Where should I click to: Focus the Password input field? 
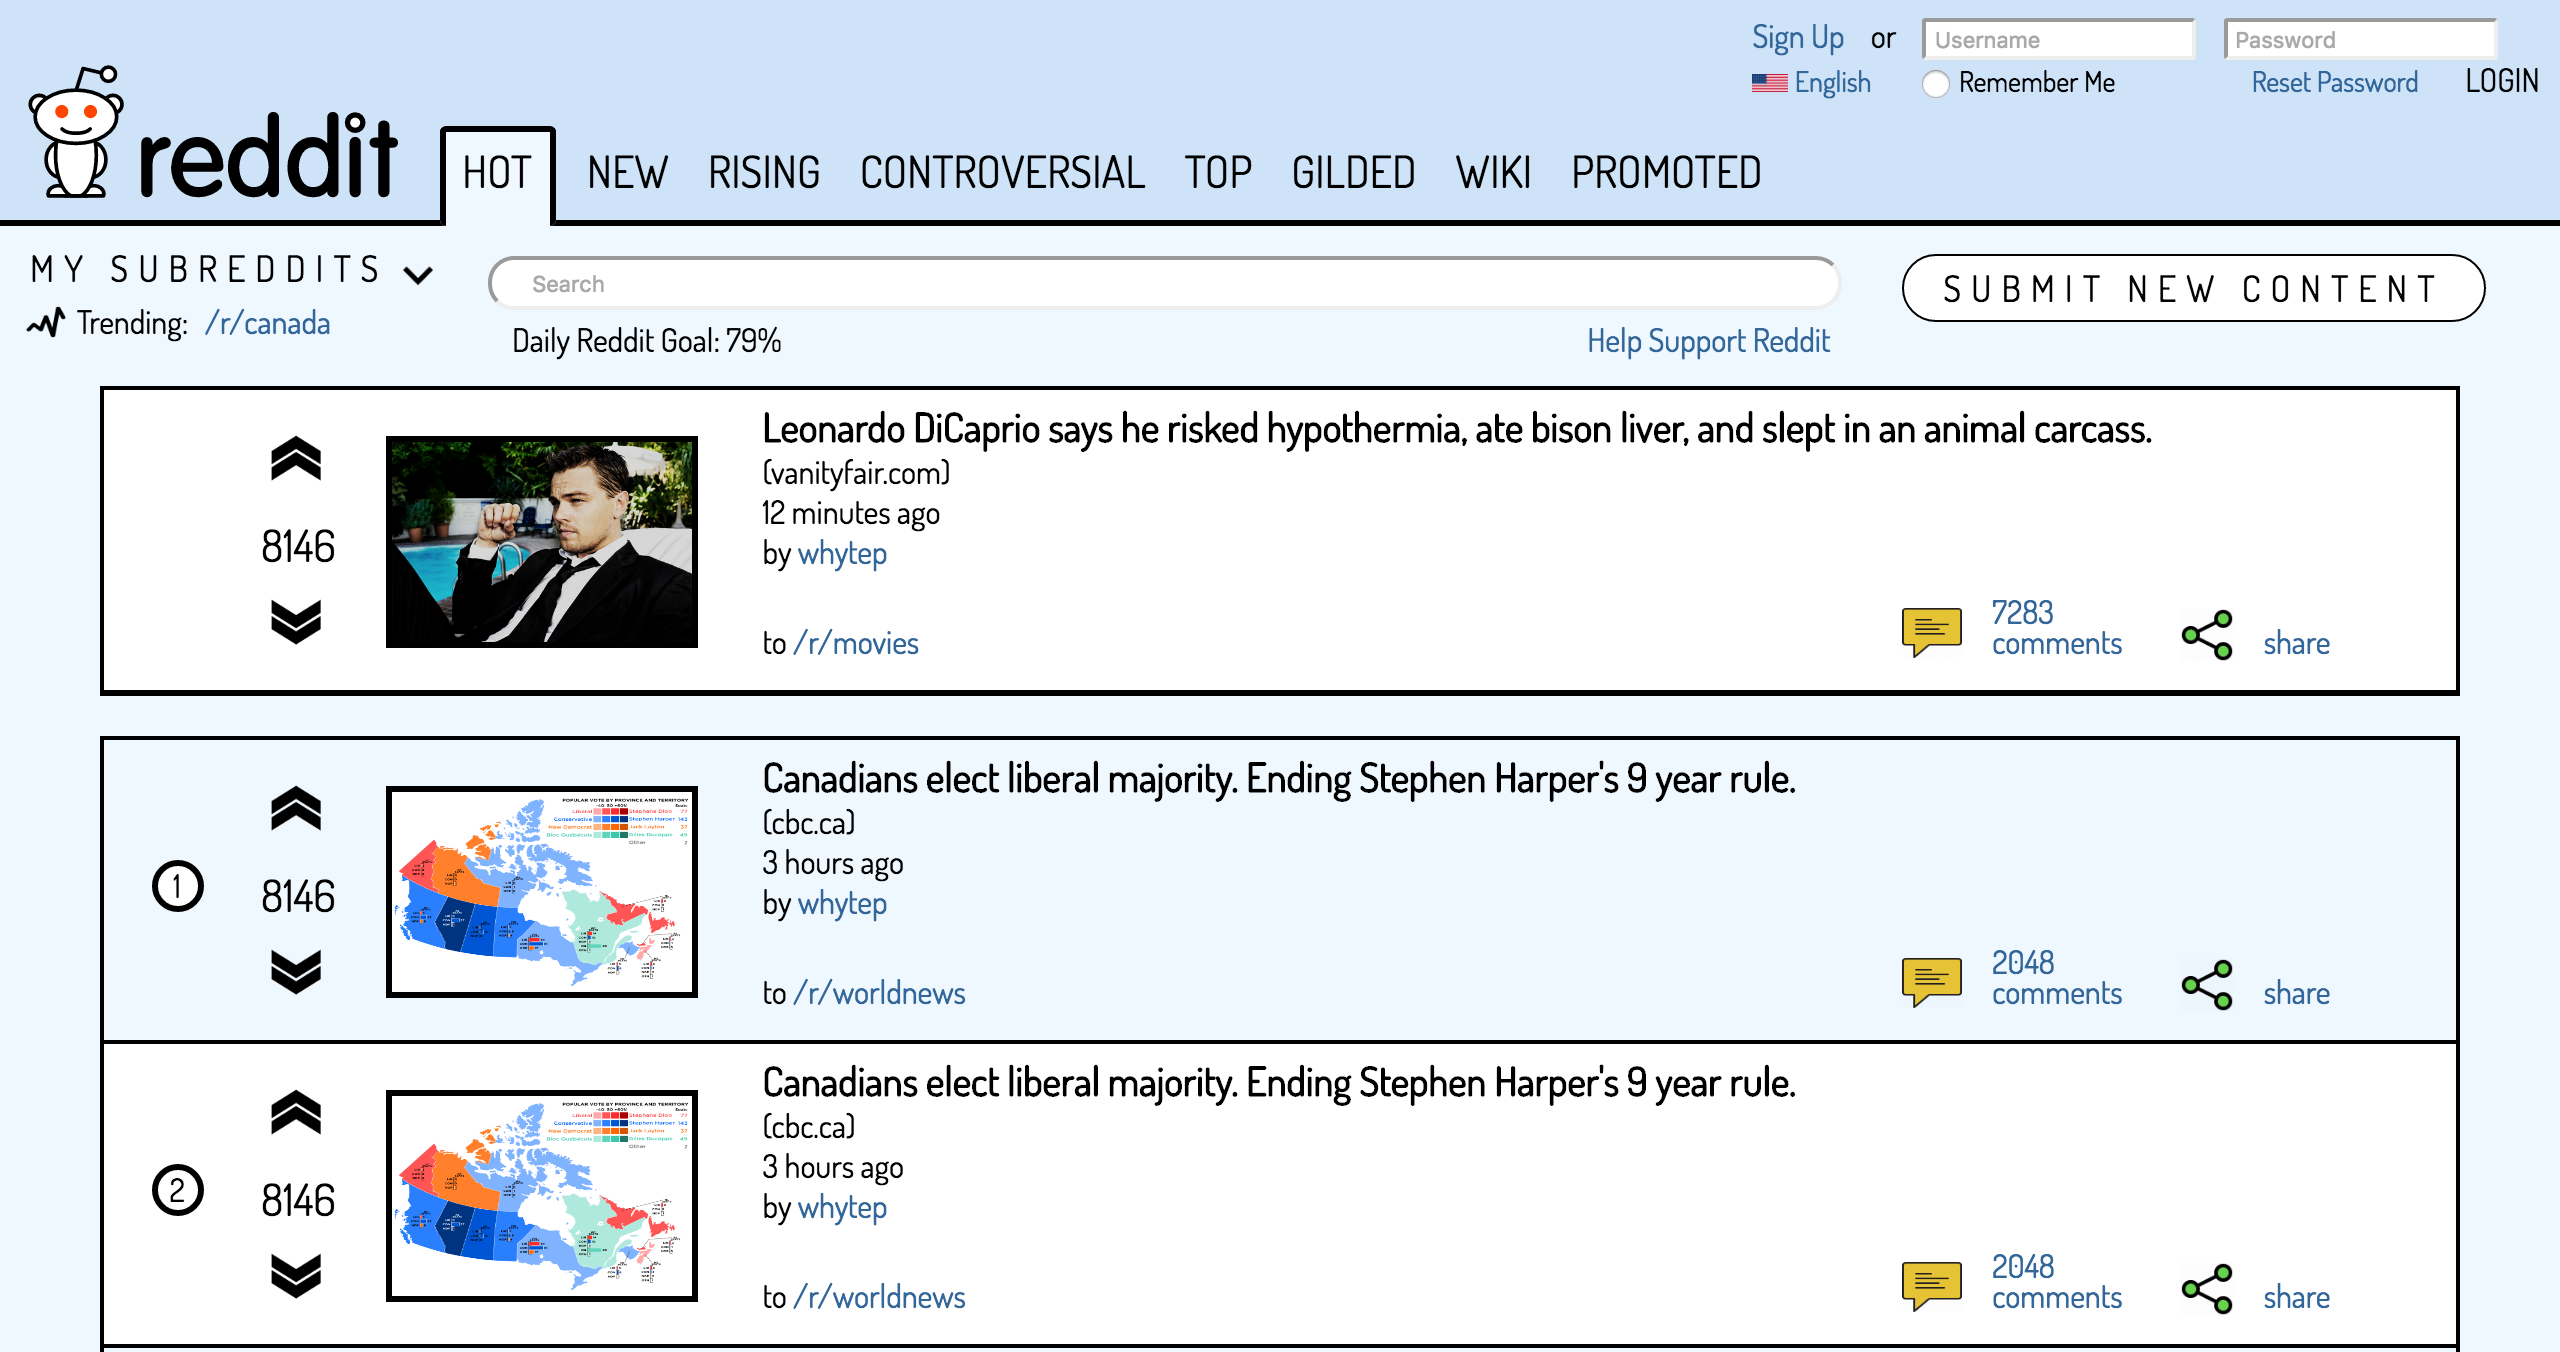(2360, 40)
